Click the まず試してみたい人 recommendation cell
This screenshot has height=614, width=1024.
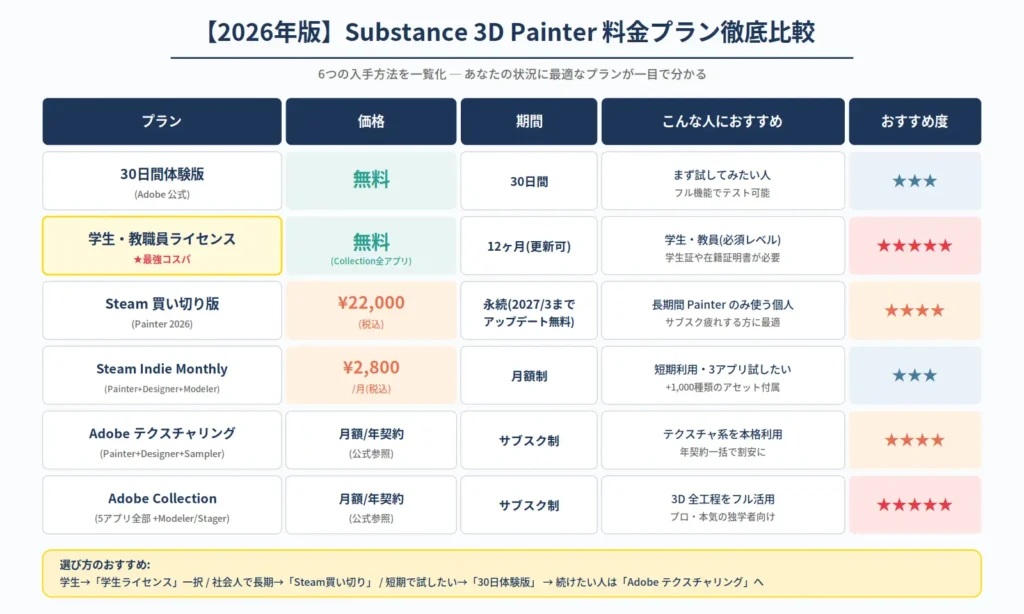pos(723,181)
